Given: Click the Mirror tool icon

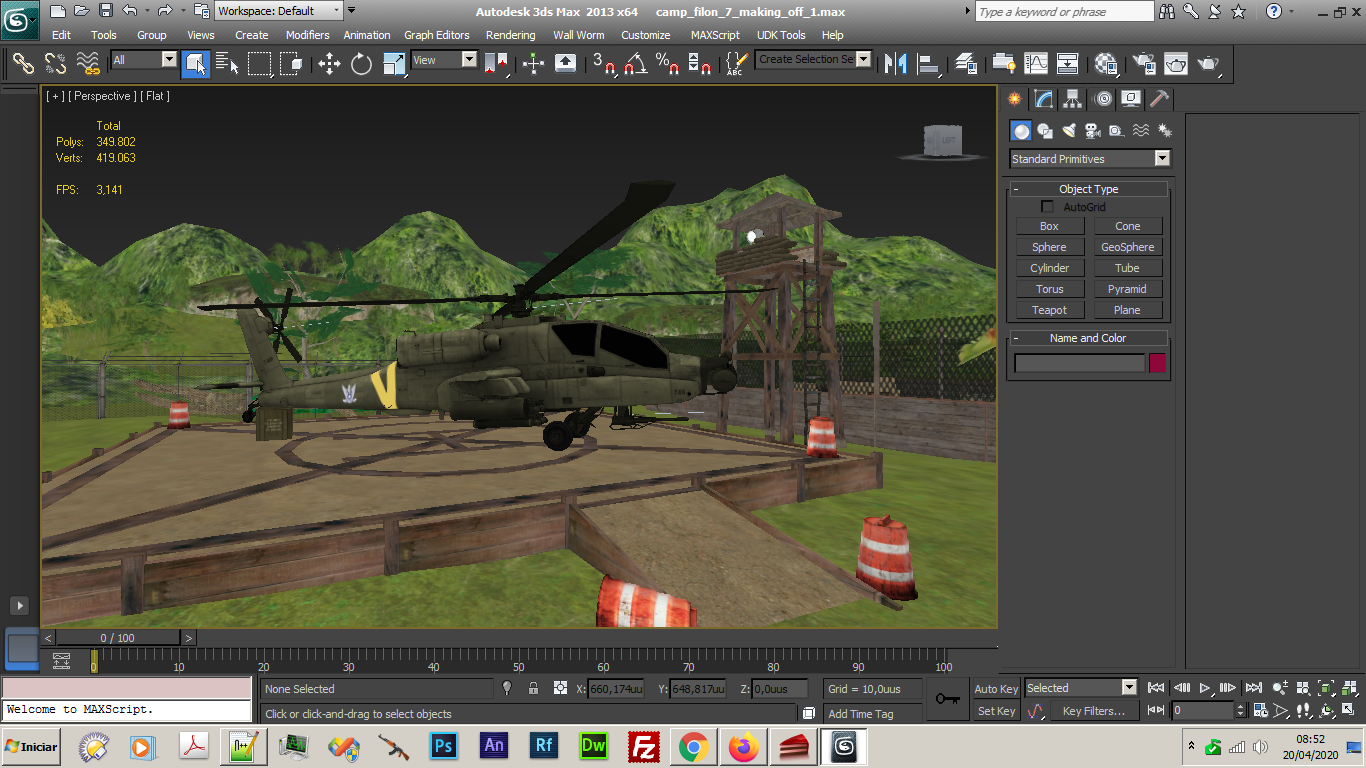Looking at the screenshot, I should pos(896,64).
